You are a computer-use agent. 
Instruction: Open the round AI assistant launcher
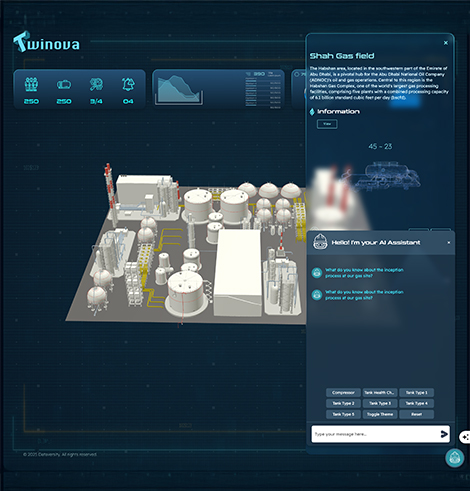pos(455,457)
